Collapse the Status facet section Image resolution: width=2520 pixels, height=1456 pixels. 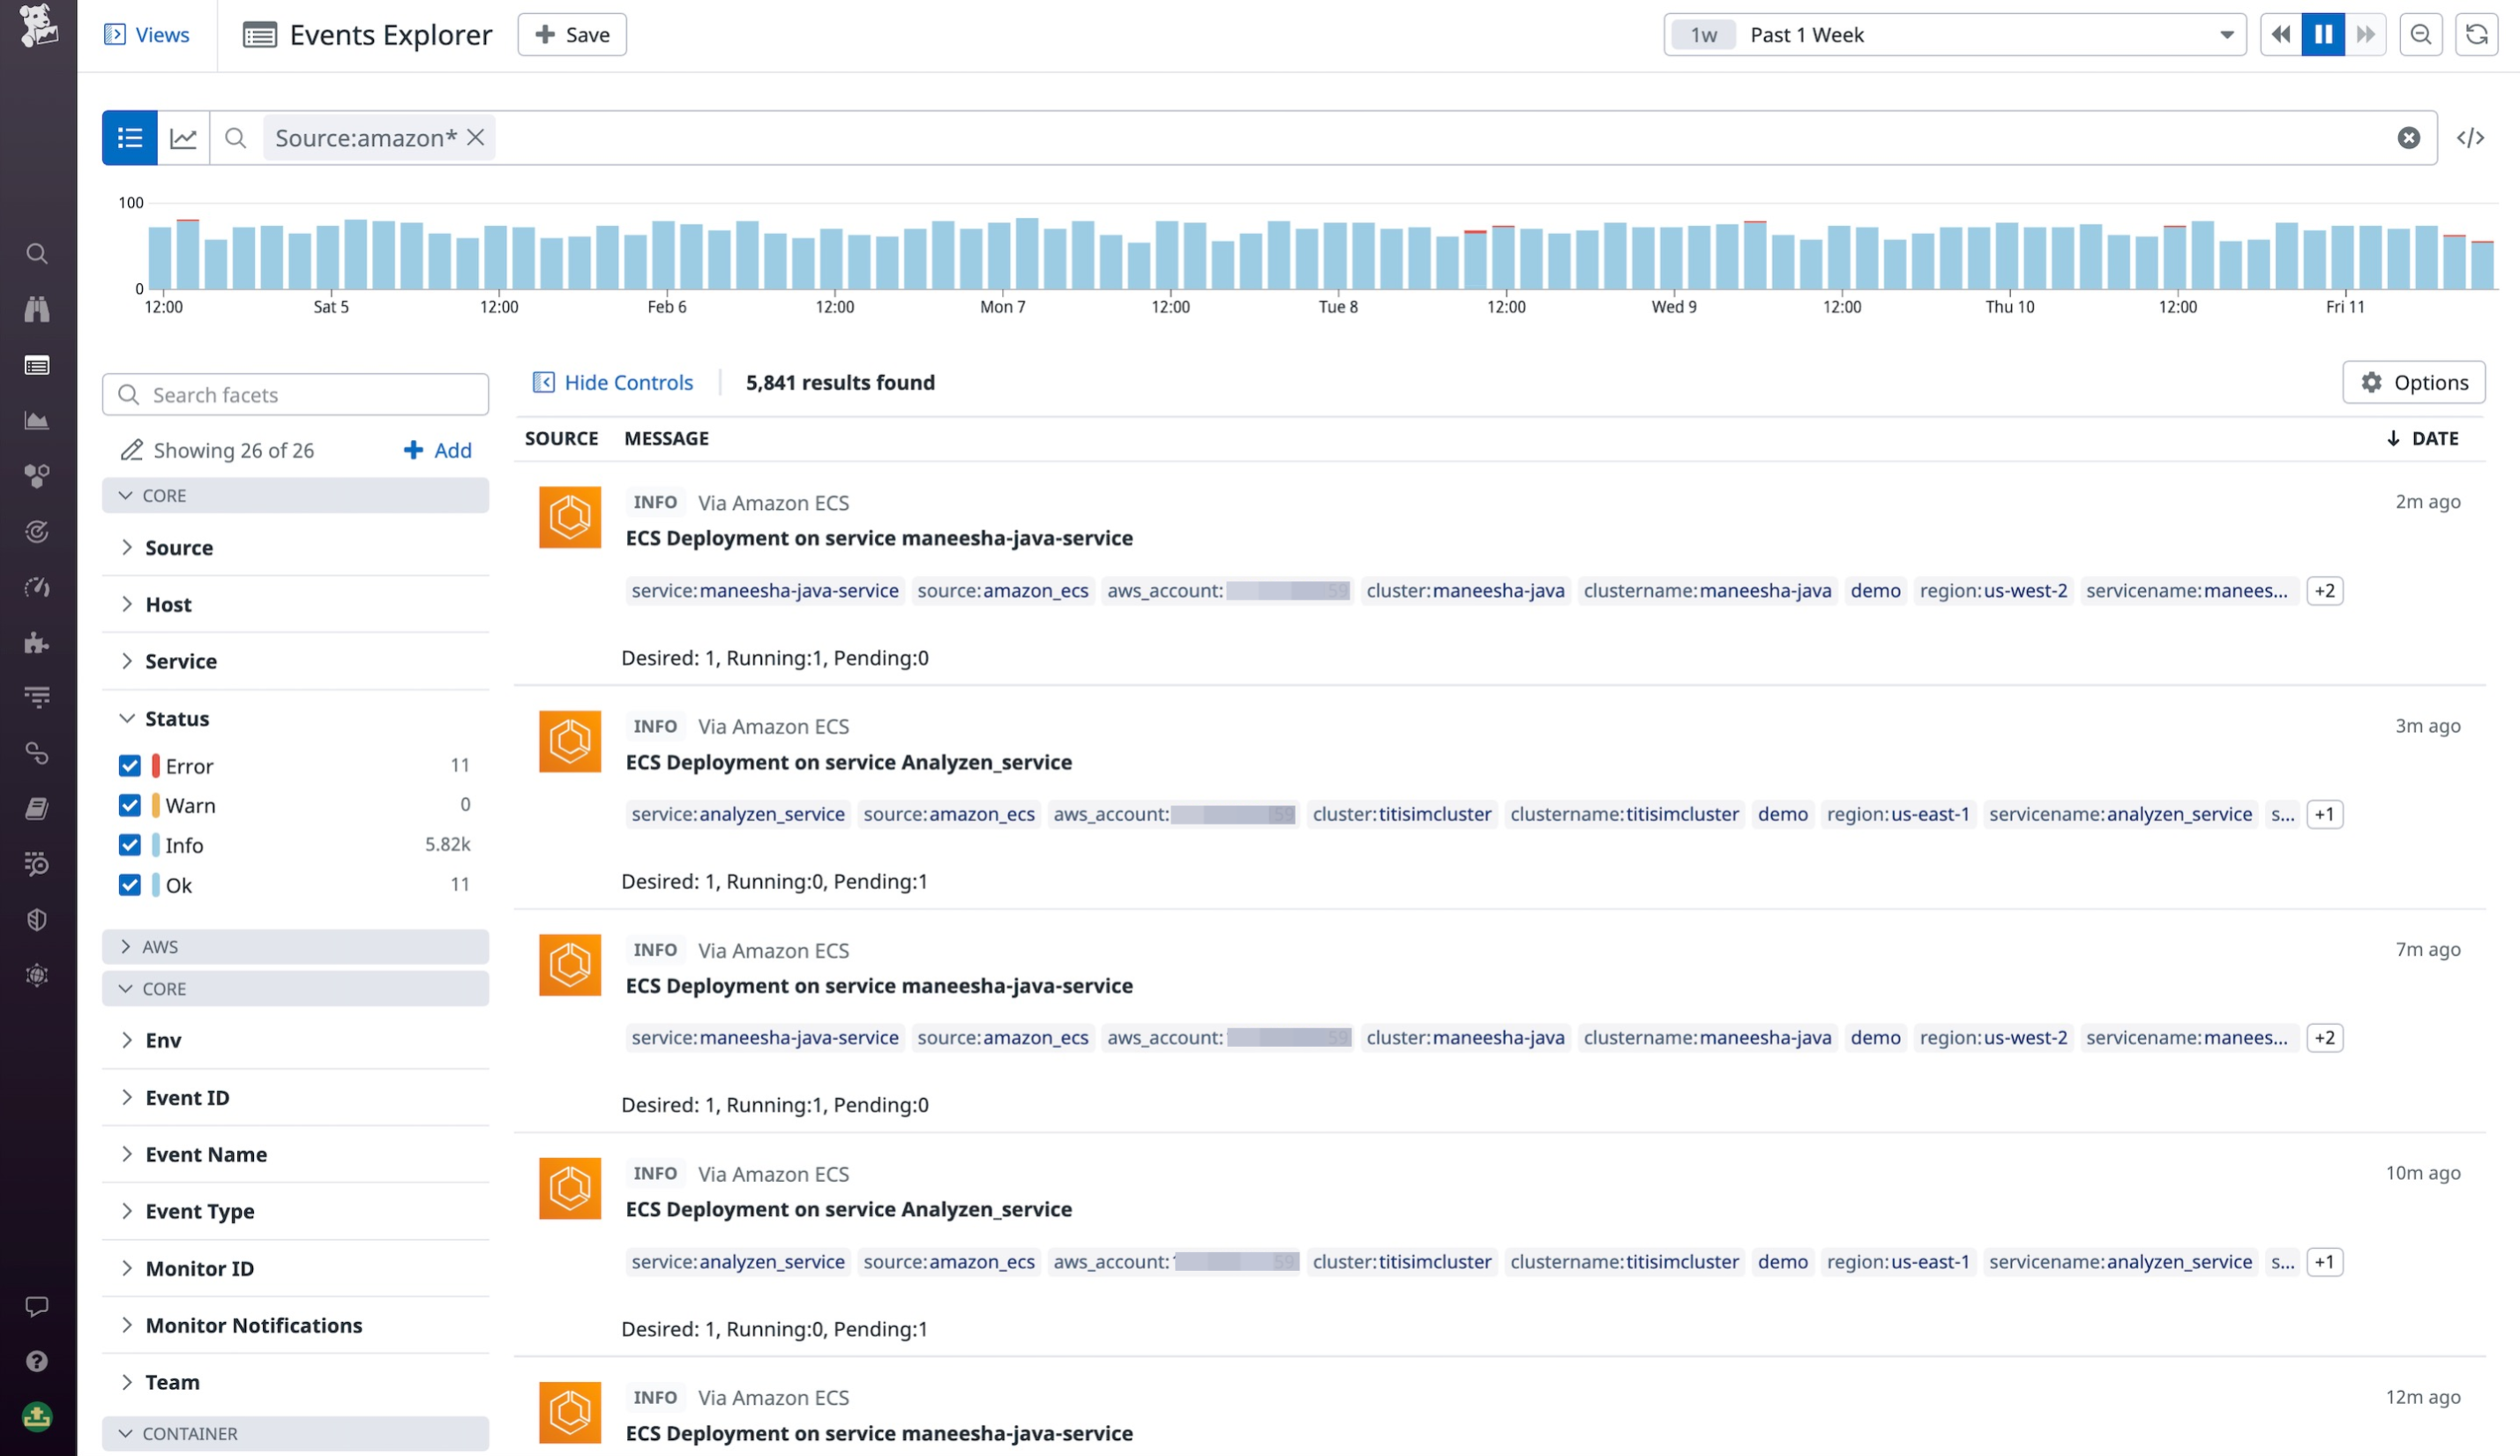coord(127,718)
